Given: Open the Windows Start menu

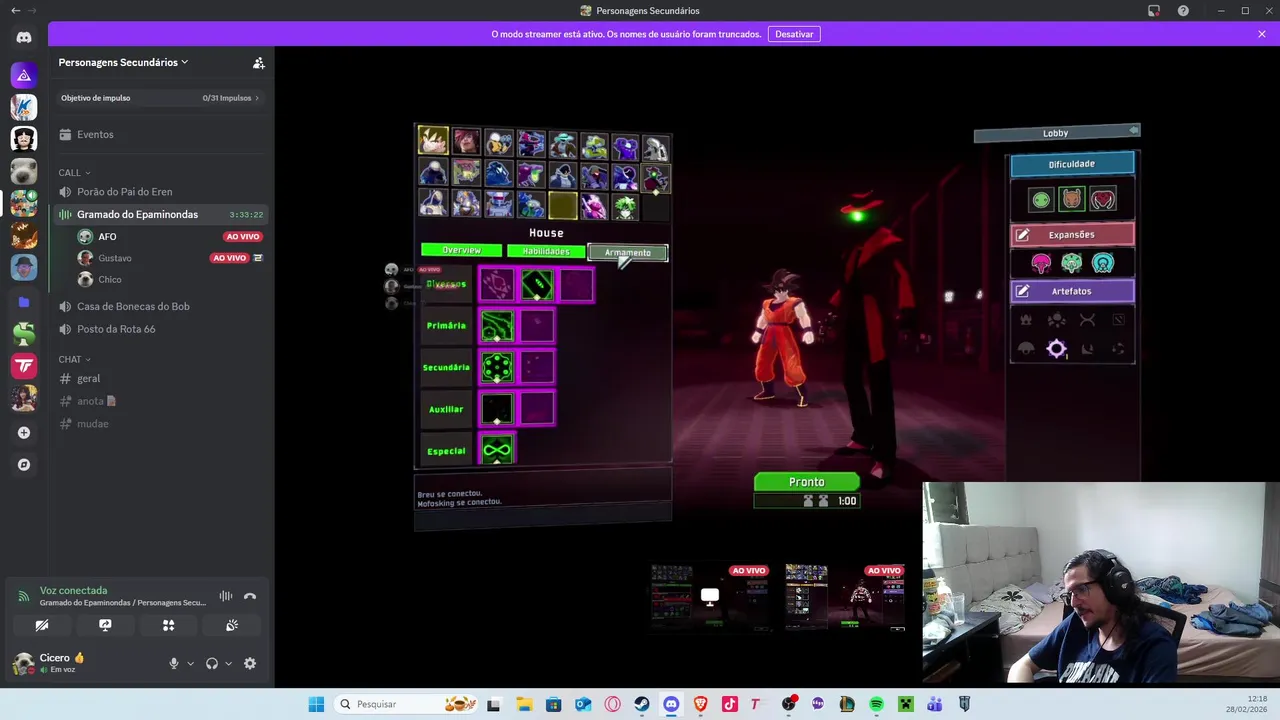Looking at the screenshot, I should 316,704.
